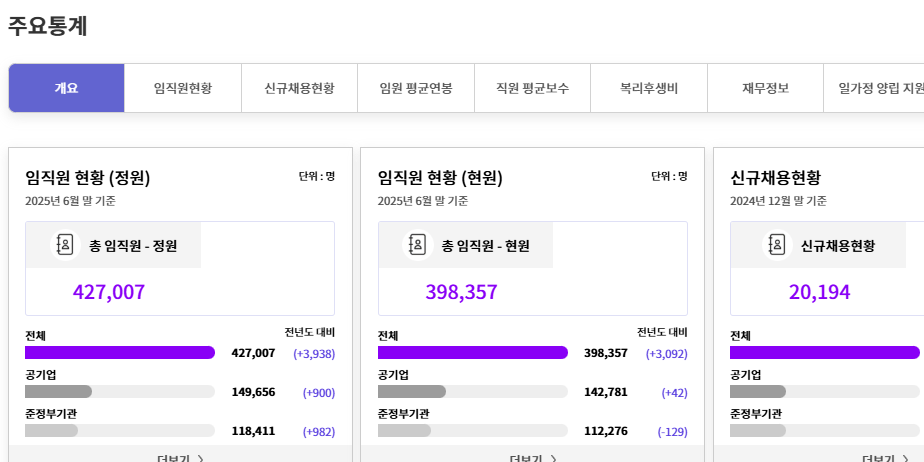Screen dimensions: 924x462
Task: Open the 신규채용현황 tab
Action: click(x=299, y=88)
